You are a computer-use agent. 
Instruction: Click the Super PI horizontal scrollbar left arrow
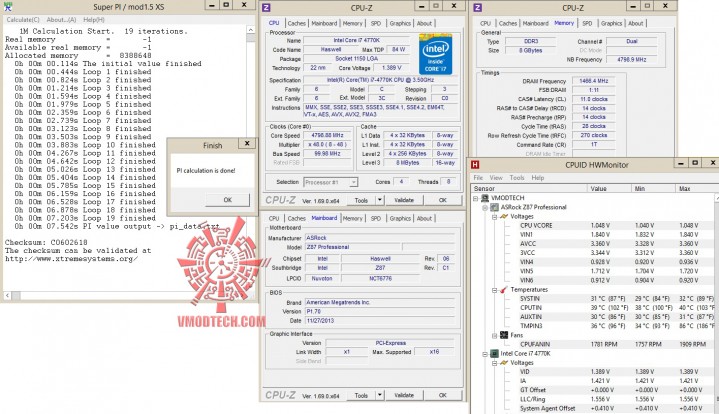(x=7, y=296)
